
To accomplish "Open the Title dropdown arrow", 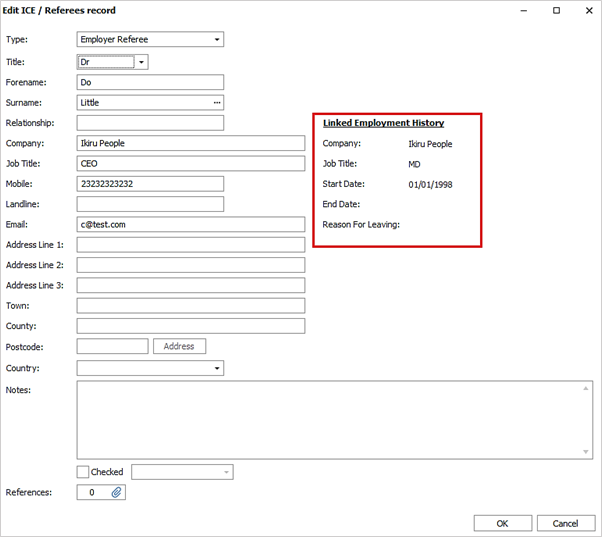I will [141, 62].
